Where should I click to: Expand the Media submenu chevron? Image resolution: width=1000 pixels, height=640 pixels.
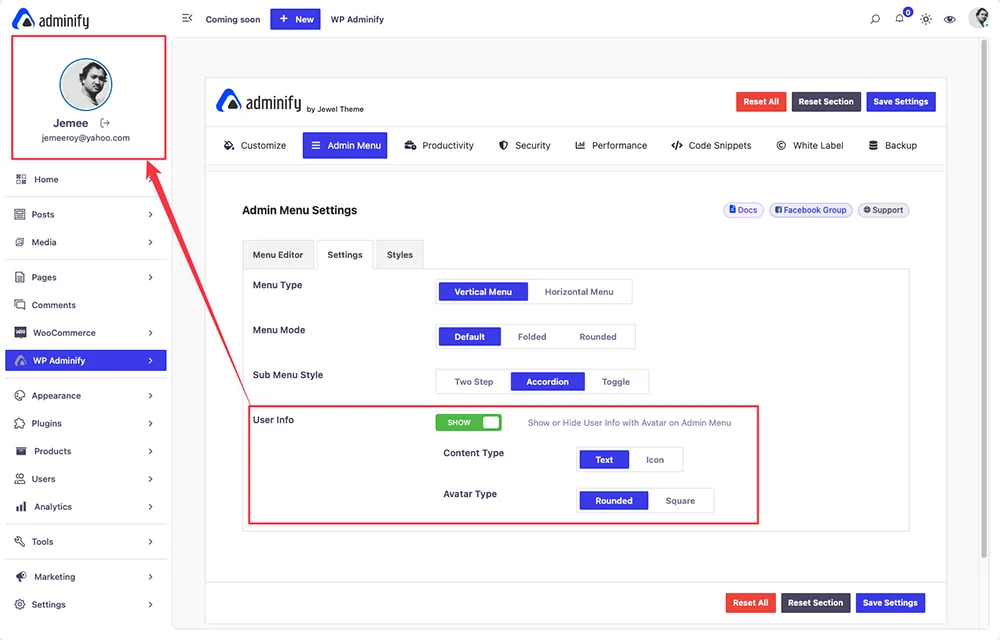point(151,242)
